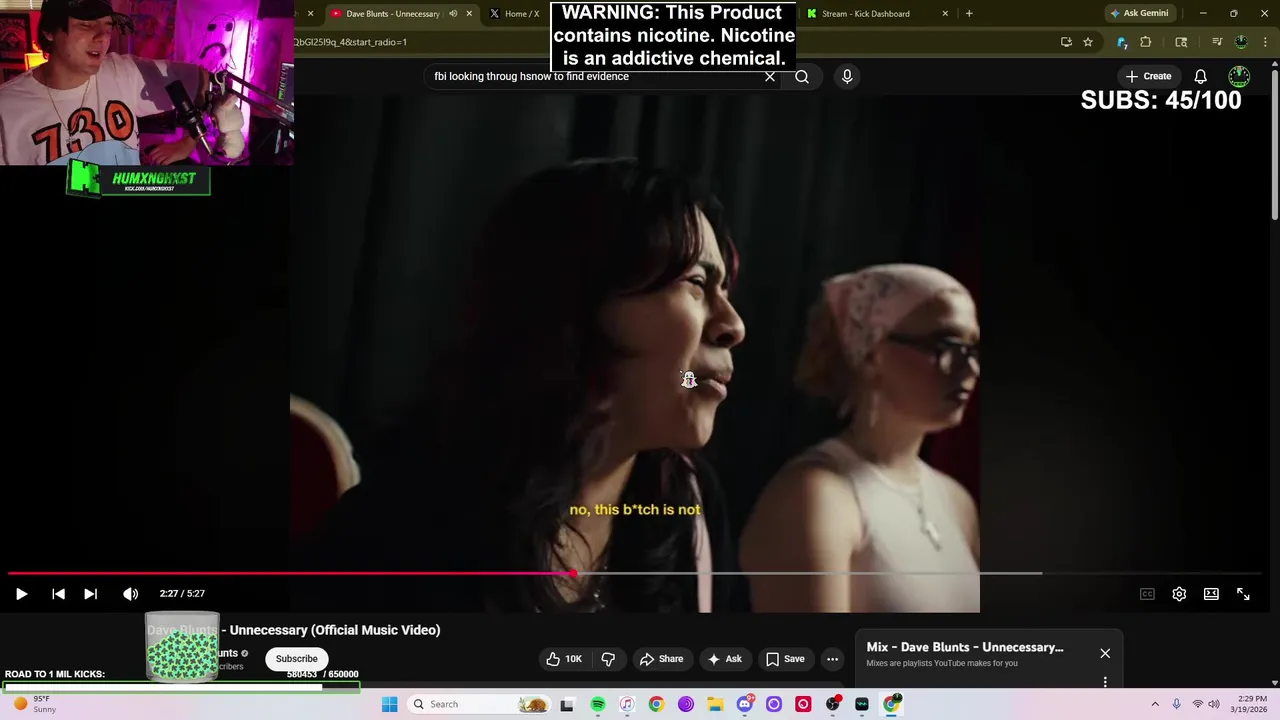
Task: Click the YouTube search magnifier button
Action: click(x=802, y=76)
